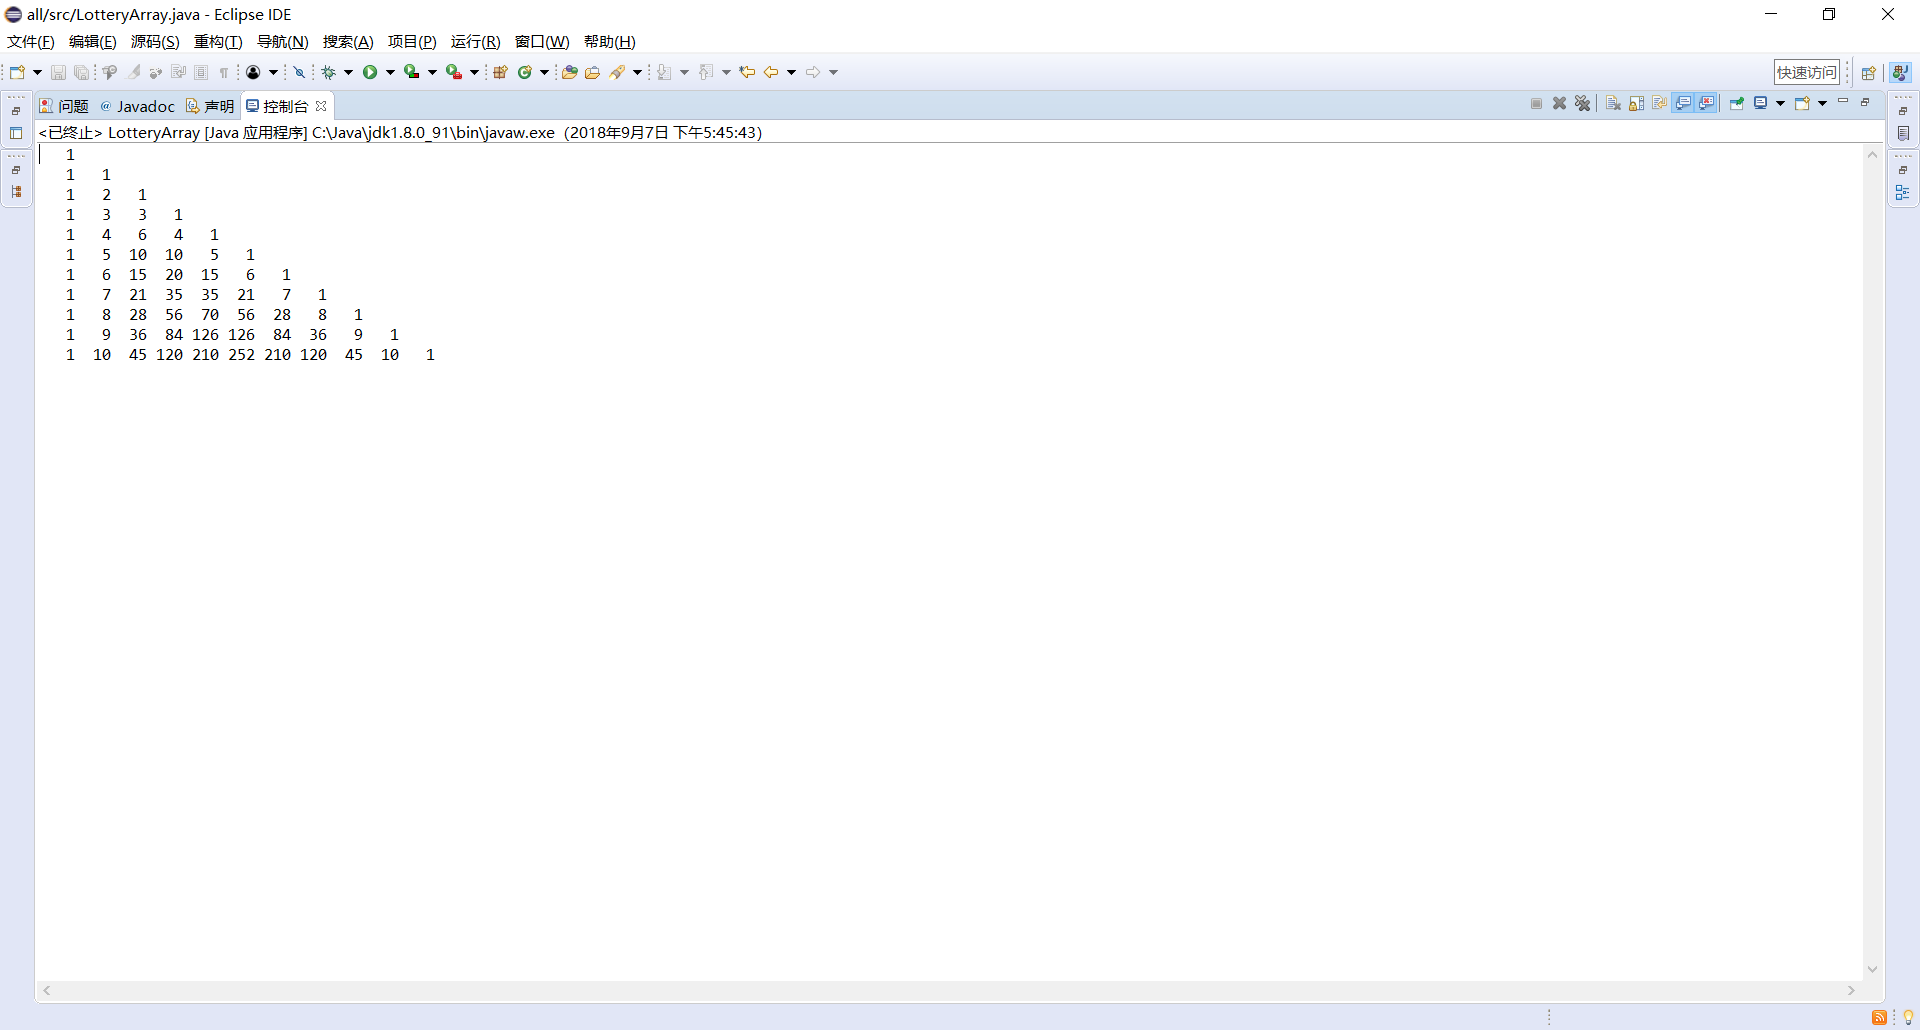The width and height of the screenshot is (1920, 1030).
Task: Click the lightbulb tip status icon
Action: point(1908,1017)
